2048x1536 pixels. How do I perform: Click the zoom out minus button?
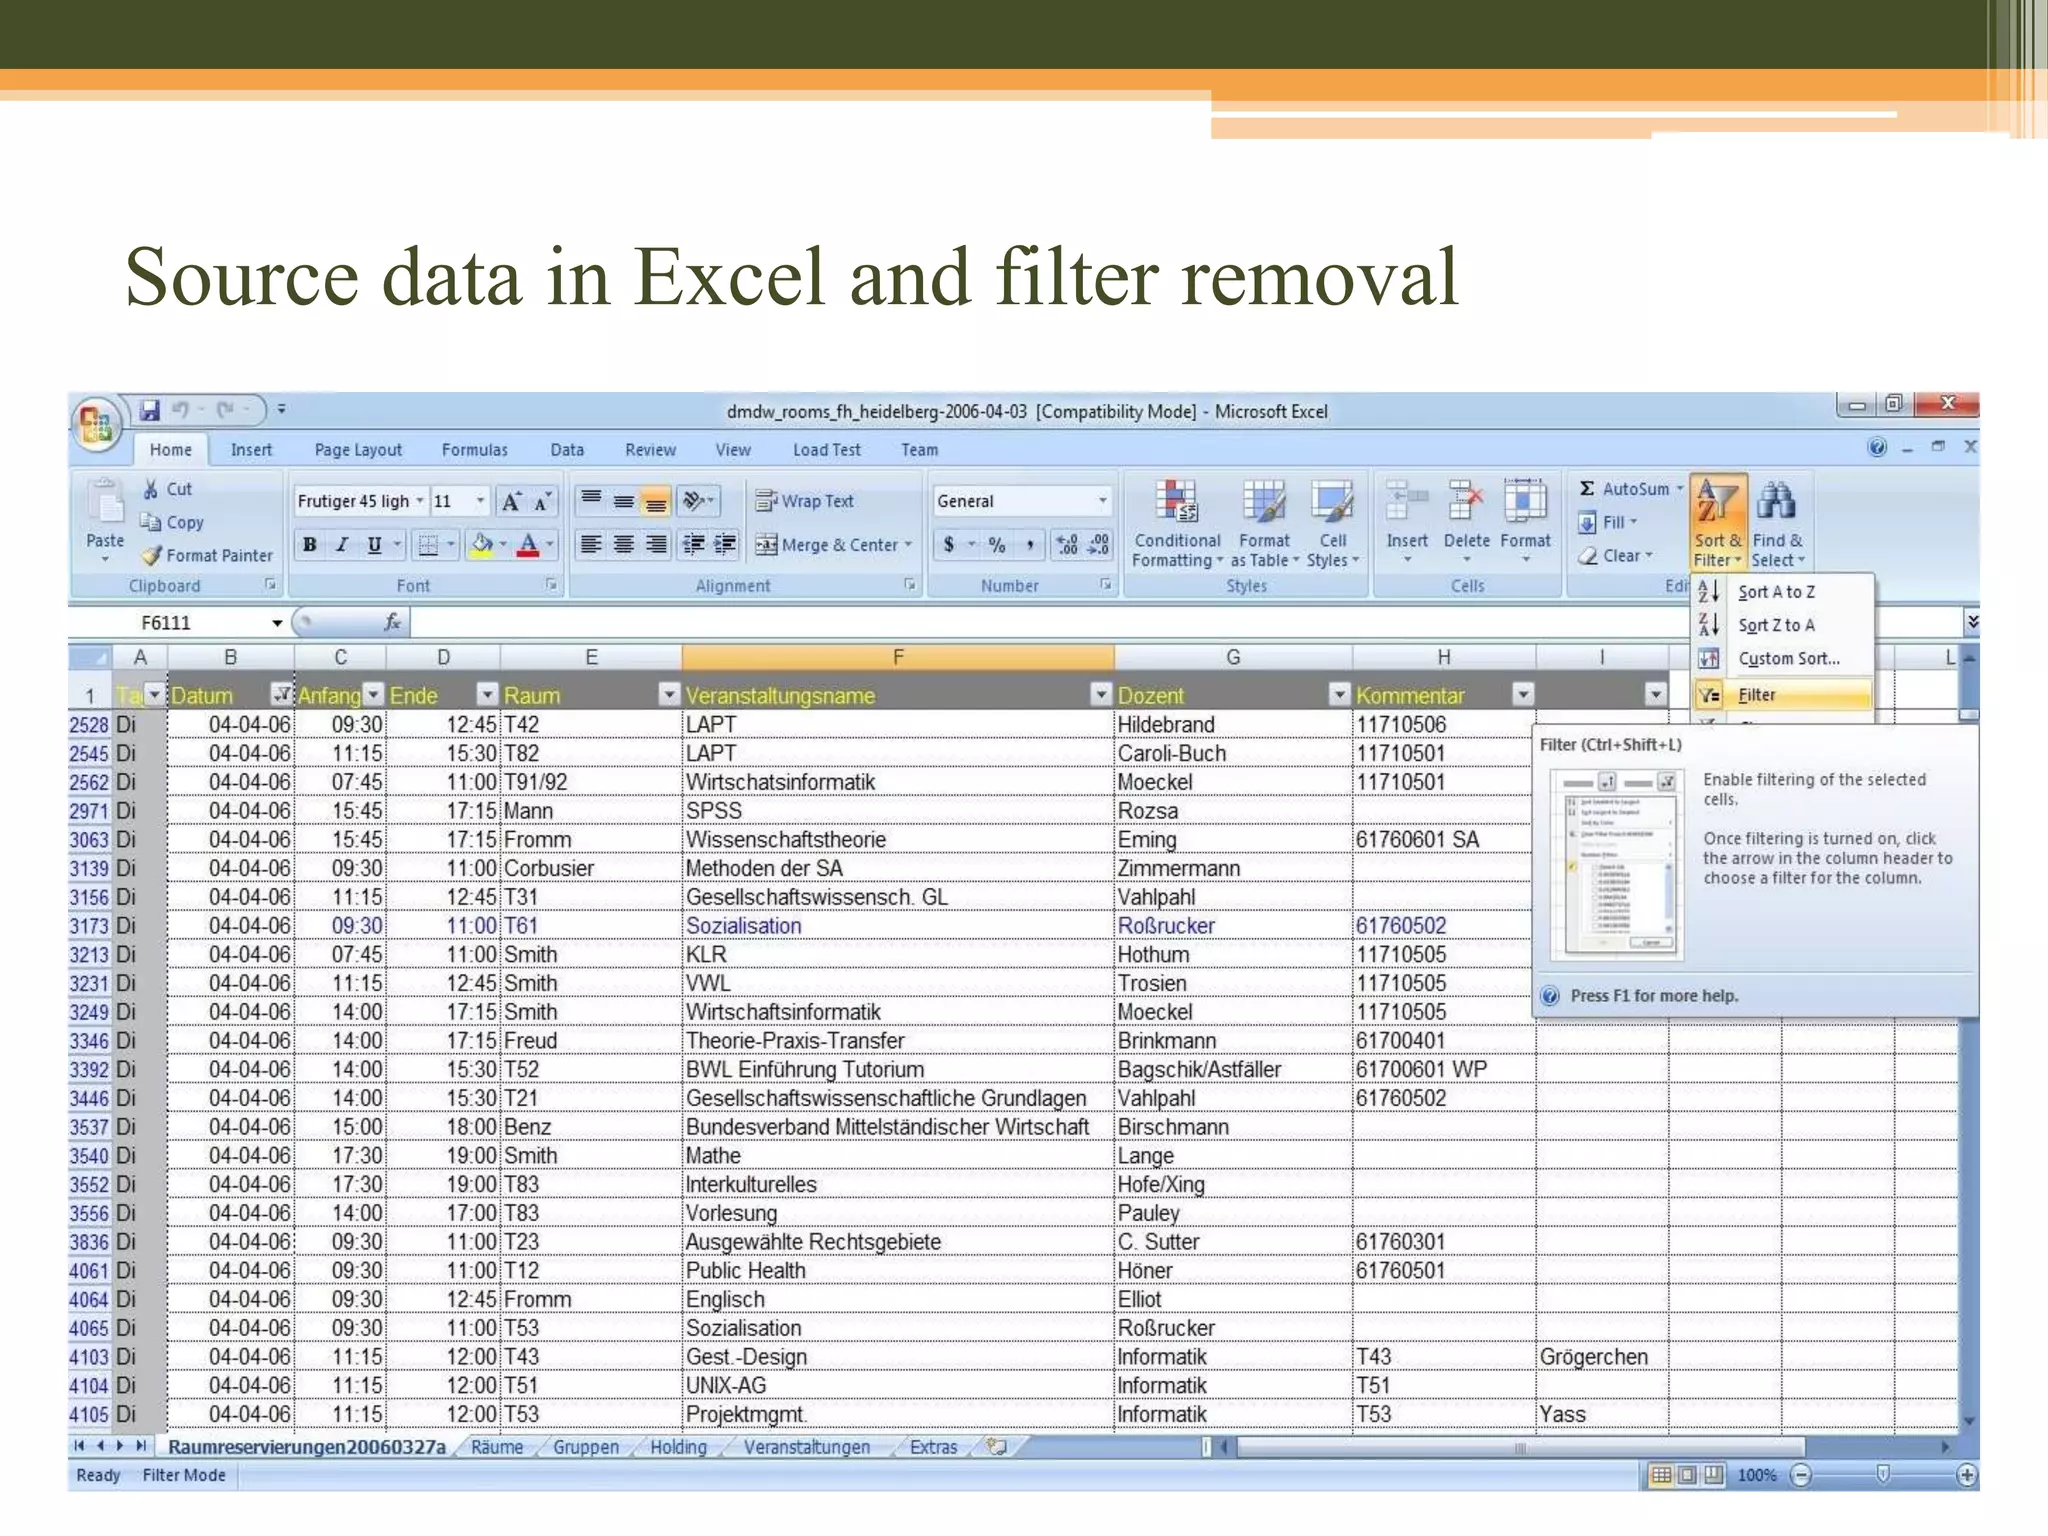tap(1800, 1475)
